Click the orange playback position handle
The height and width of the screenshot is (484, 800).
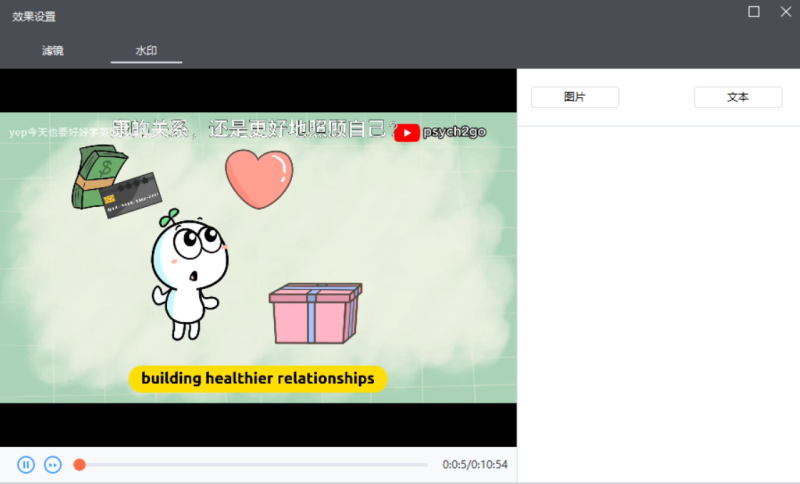[80, 464]
